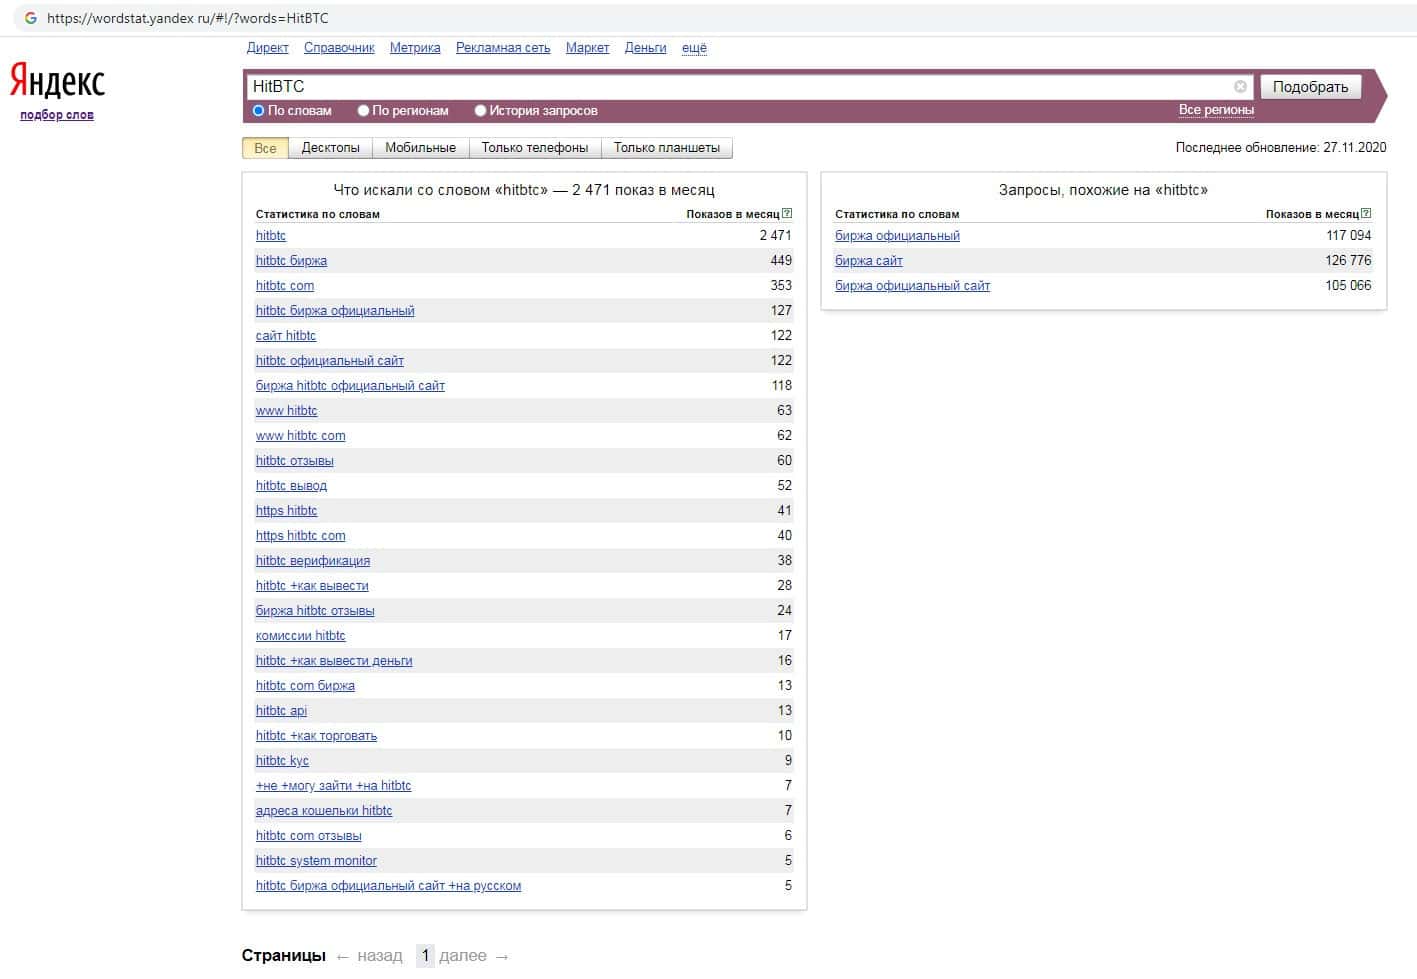This screenshot has width=1417, height=979.
Task: Open the 'Только телефоны' tab
Action: tap(534, 148)
